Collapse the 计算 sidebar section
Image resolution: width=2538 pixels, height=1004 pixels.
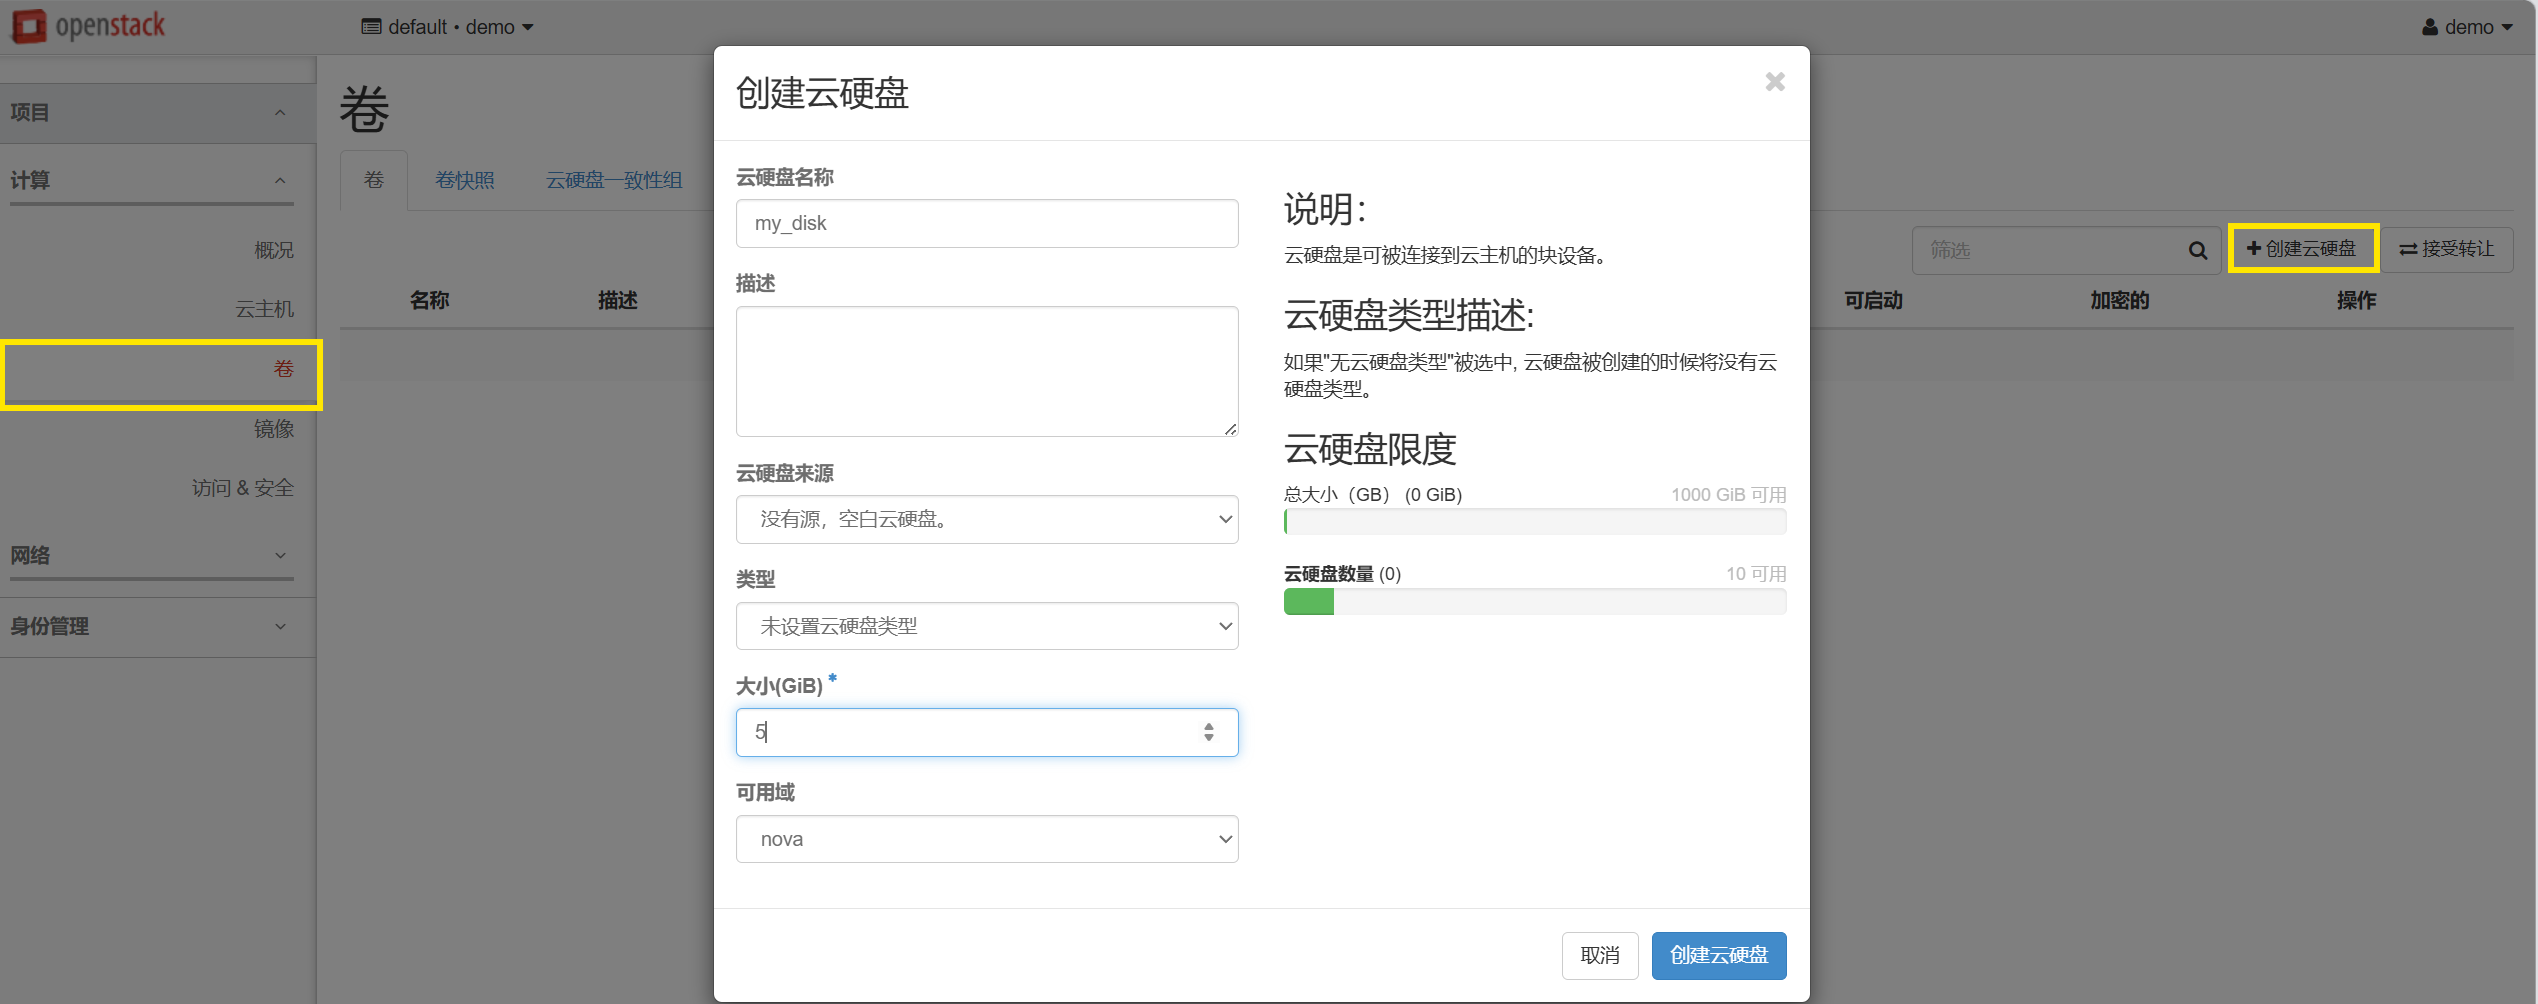pyautogui.click(x=152, y=180)
